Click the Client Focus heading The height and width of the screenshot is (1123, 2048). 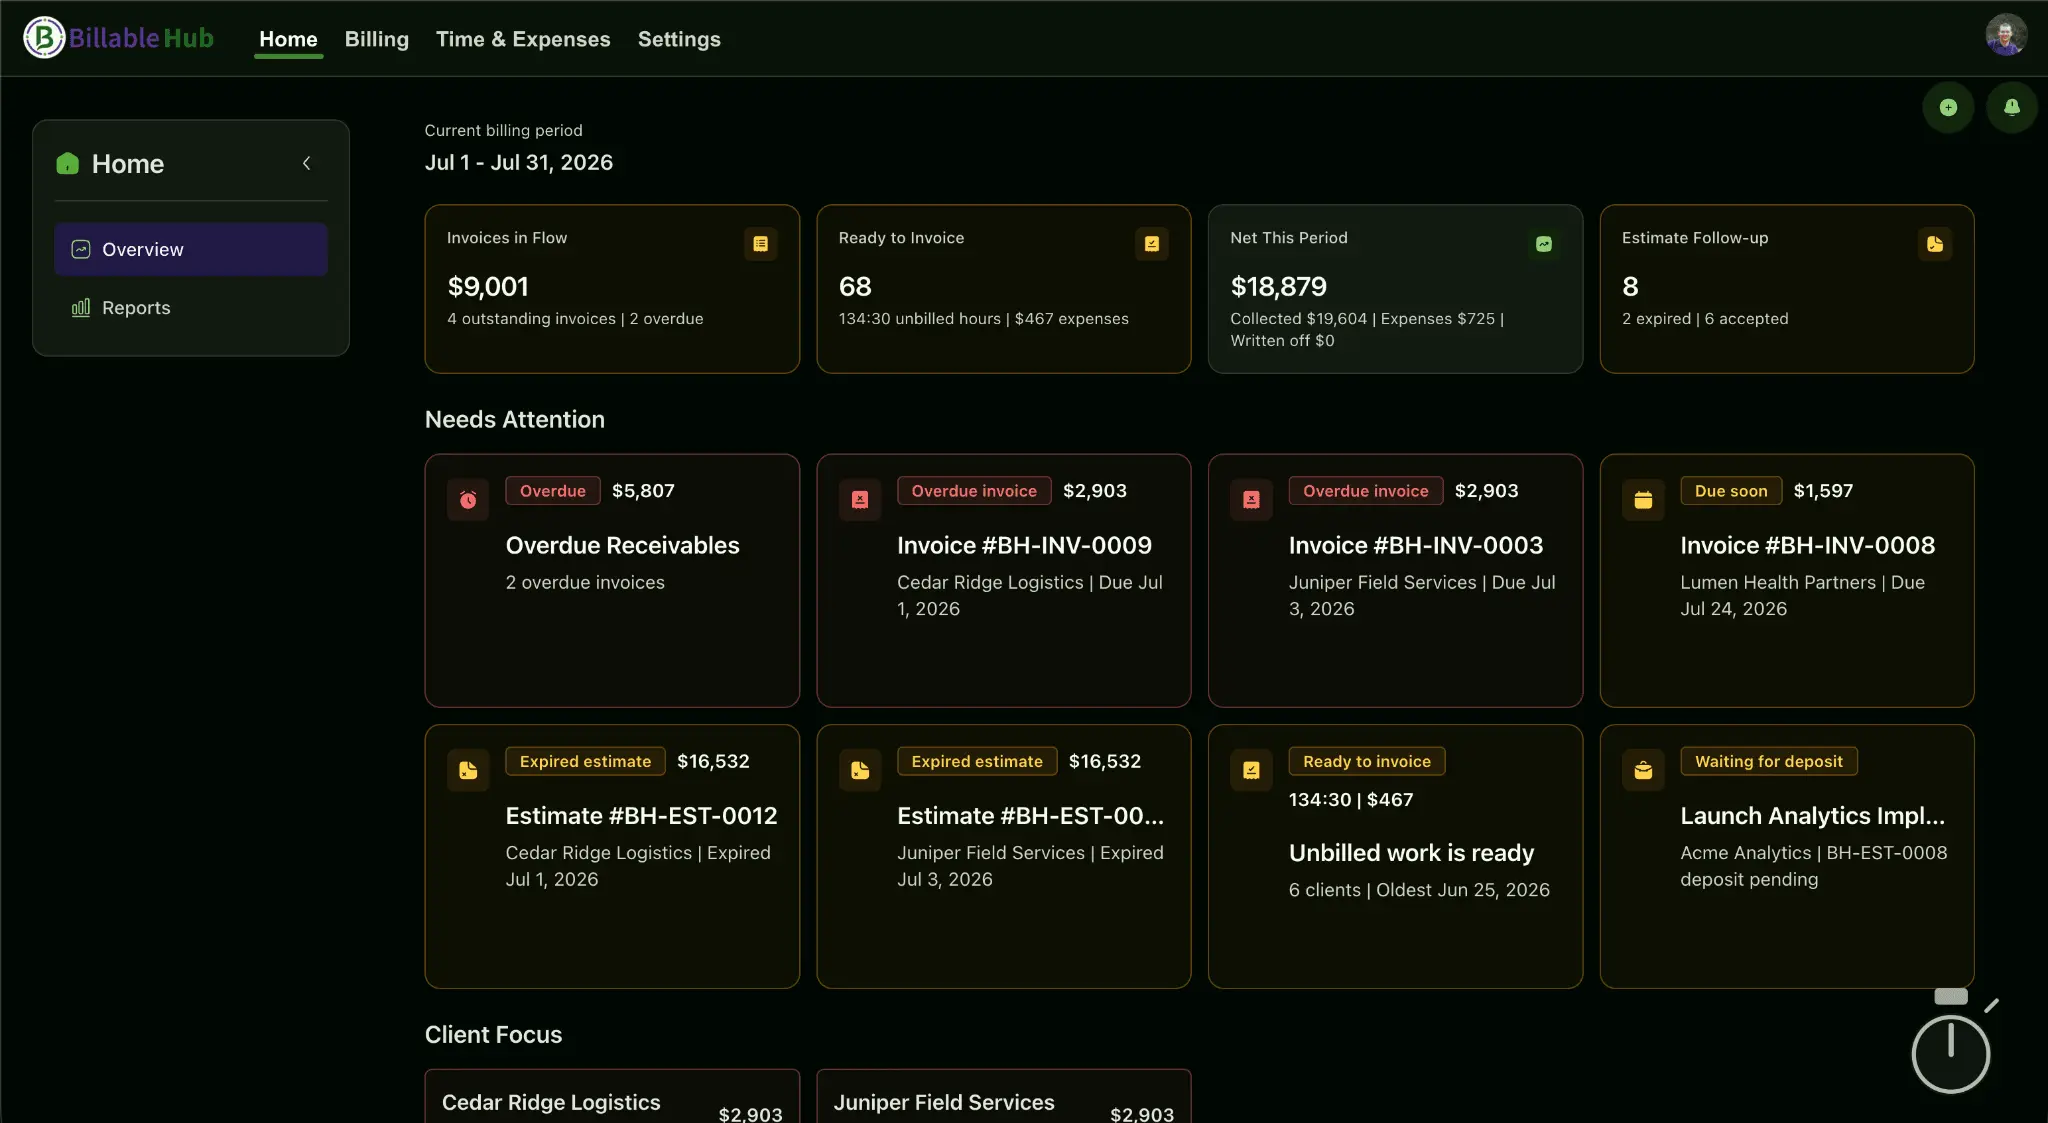click(x=493, y=1035)
